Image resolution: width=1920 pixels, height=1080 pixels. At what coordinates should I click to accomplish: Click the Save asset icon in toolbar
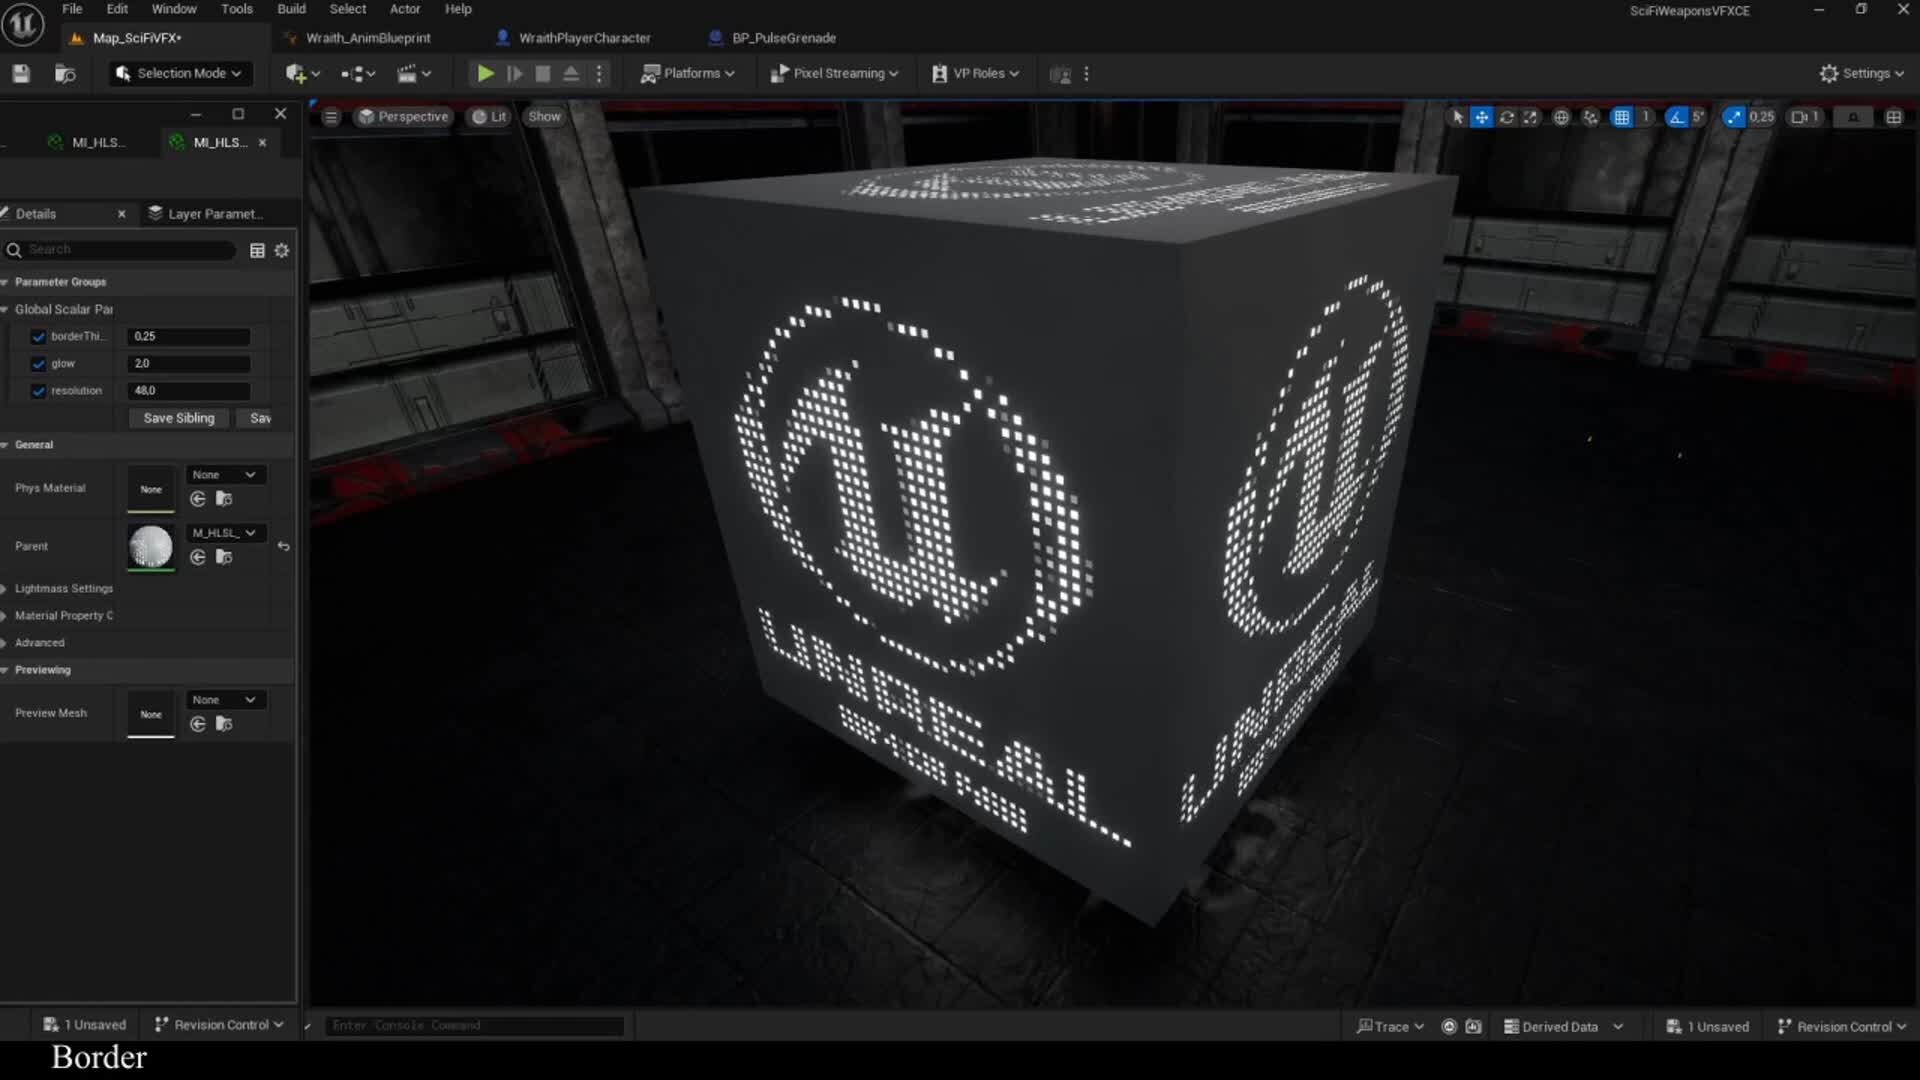click(20, 73)
